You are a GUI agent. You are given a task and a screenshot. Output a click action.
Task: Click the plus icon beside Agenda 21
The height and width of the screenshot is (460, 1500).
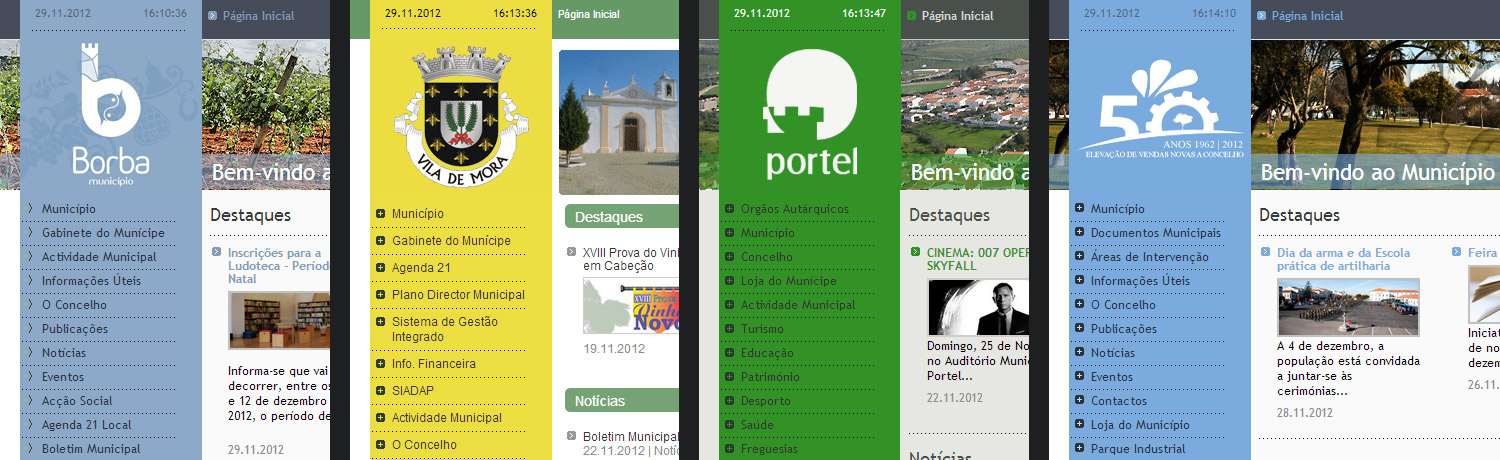coord(381,268)
